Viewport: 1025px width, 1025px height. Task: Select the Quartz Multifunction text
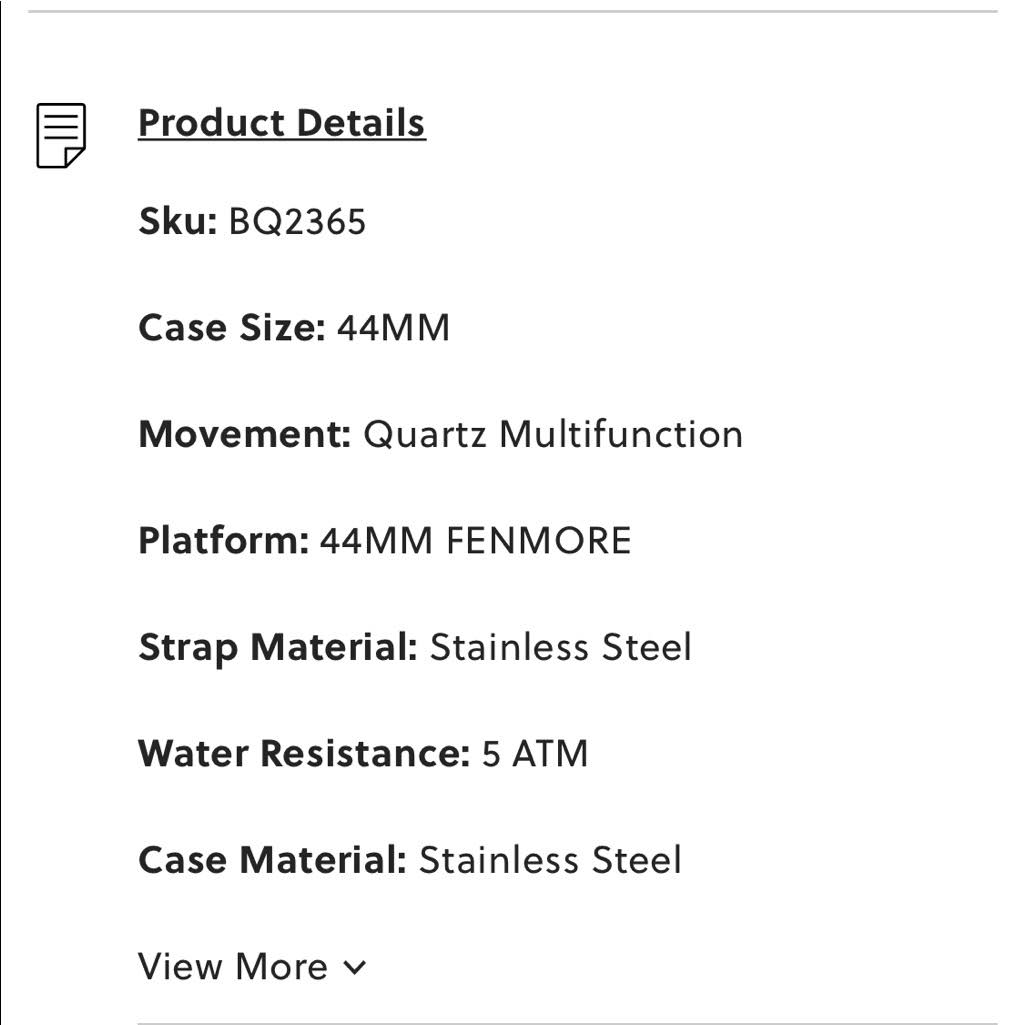pos(553,435)
